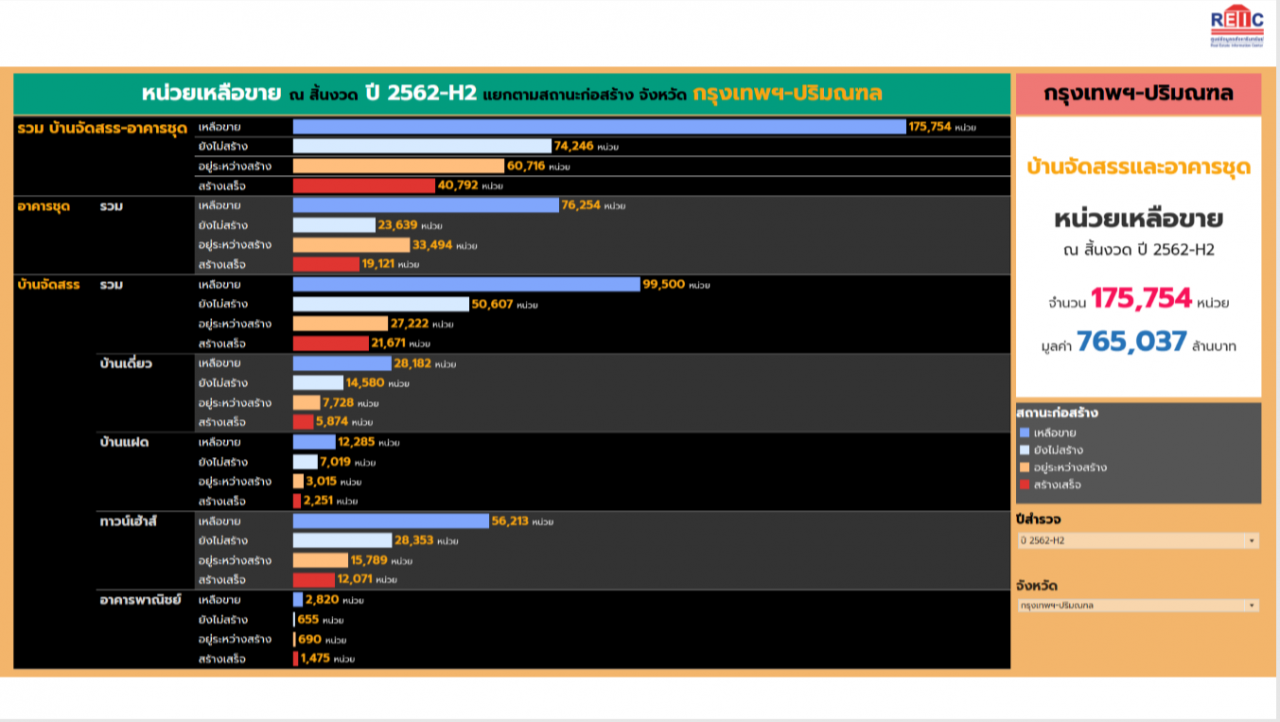Open the จังหวัด dropdown showing กรุงเทพฯ-ปริมณฑล
This screenshot has height=722, width=1280.
coord(1138,606)
